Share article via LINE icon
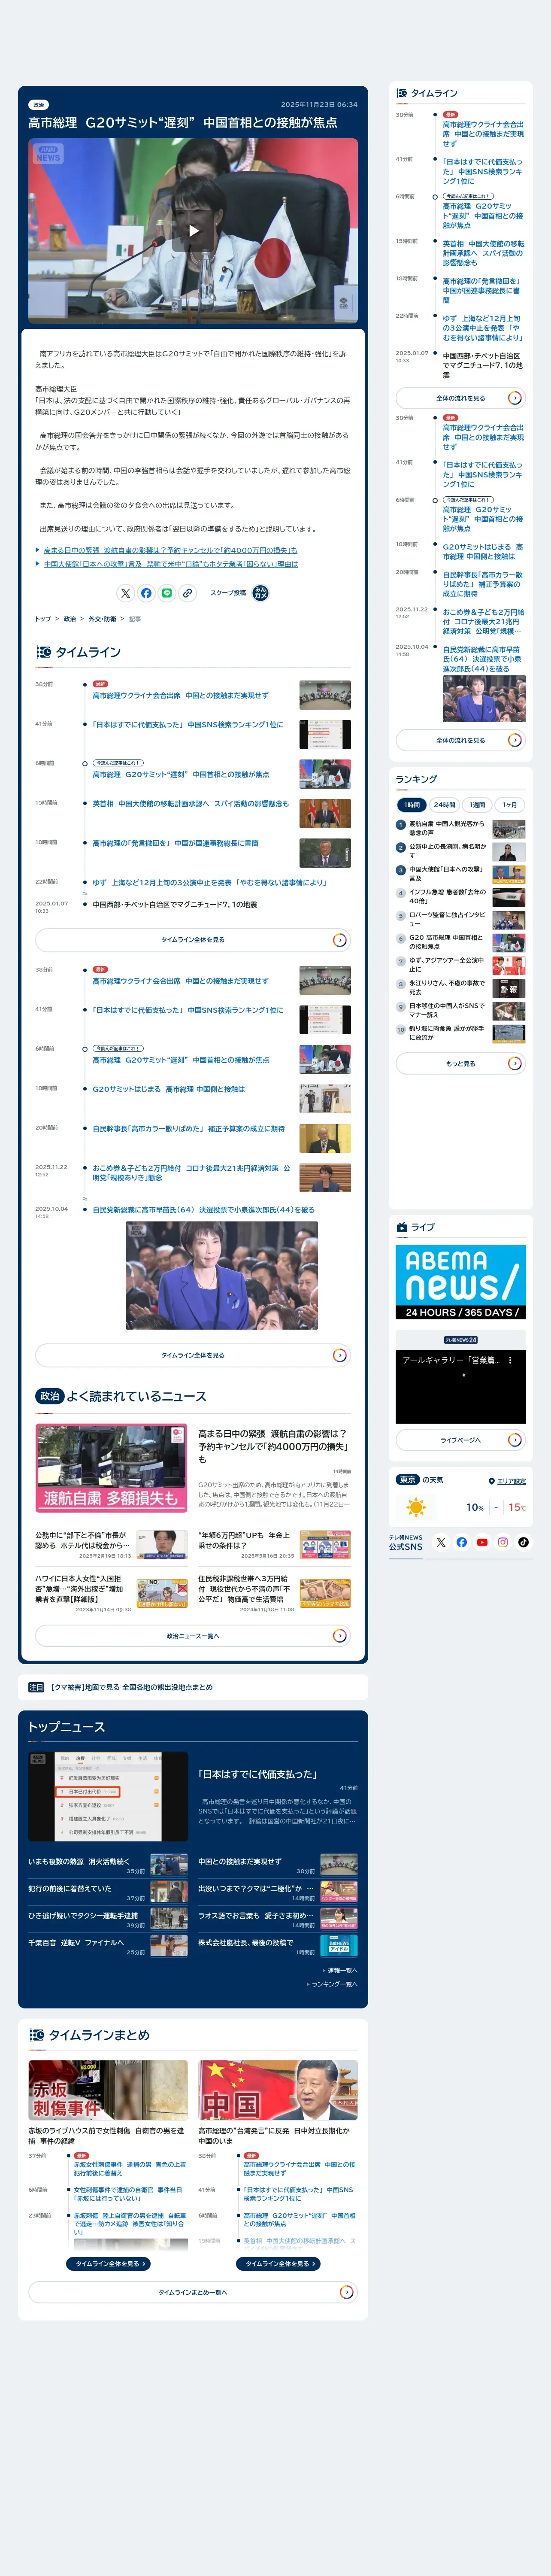Viewport: 551px width, 2576px height. pos(167,593)
